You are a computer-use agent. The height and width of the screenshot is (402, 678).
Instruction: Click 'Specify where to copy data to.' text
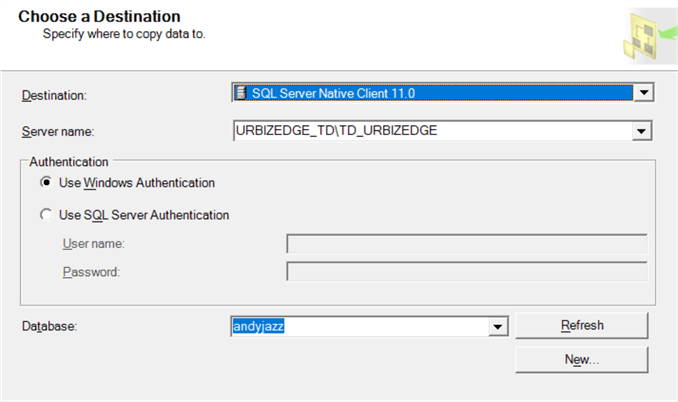pos(124,34)
